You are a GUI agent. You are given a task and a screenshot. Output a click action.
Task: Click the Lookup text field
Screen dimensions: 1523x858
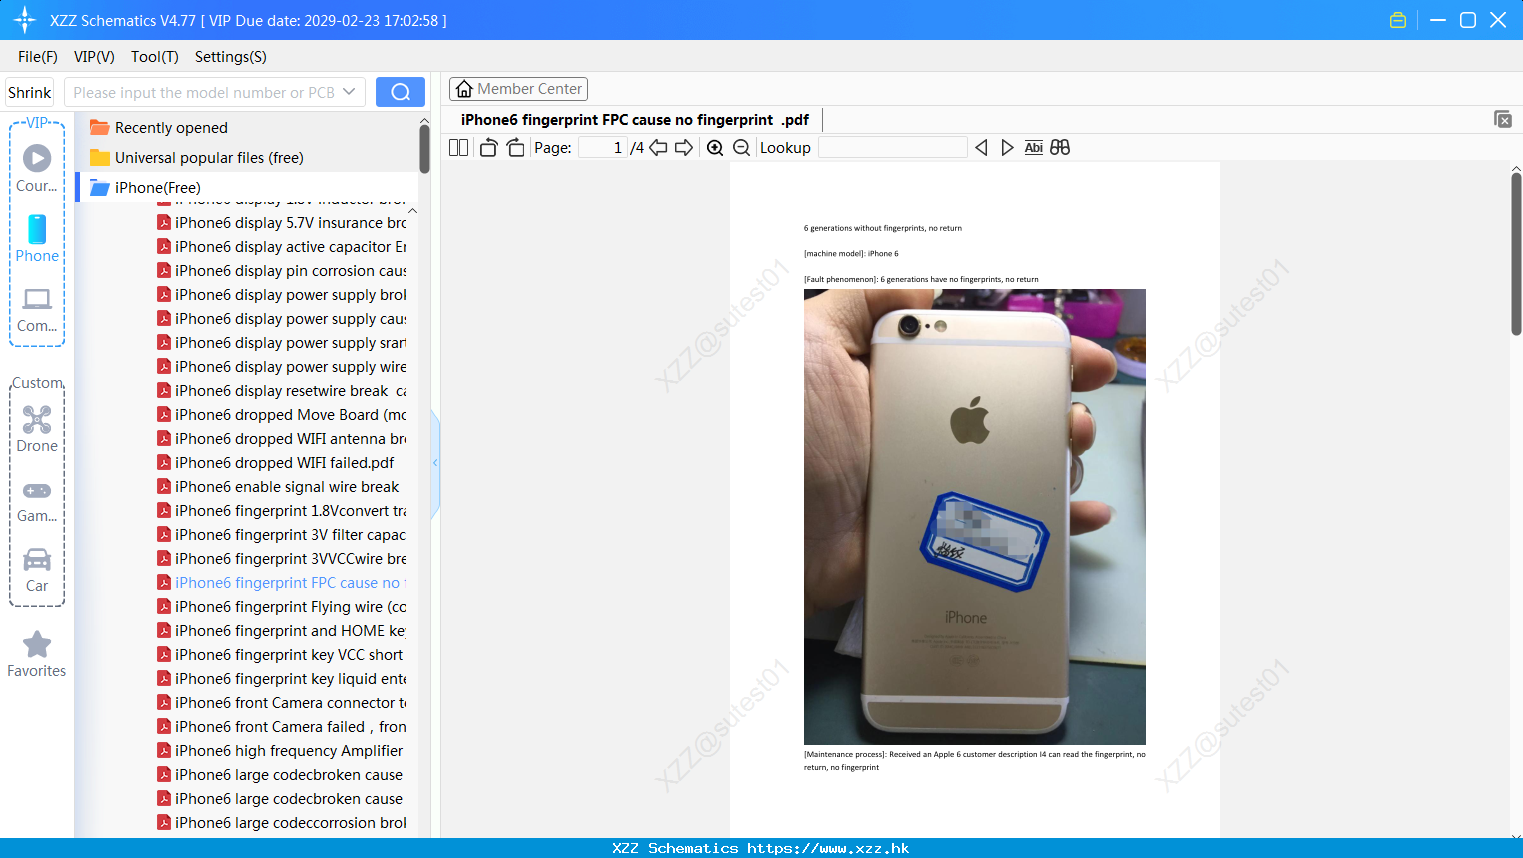[x=892, y=148]
